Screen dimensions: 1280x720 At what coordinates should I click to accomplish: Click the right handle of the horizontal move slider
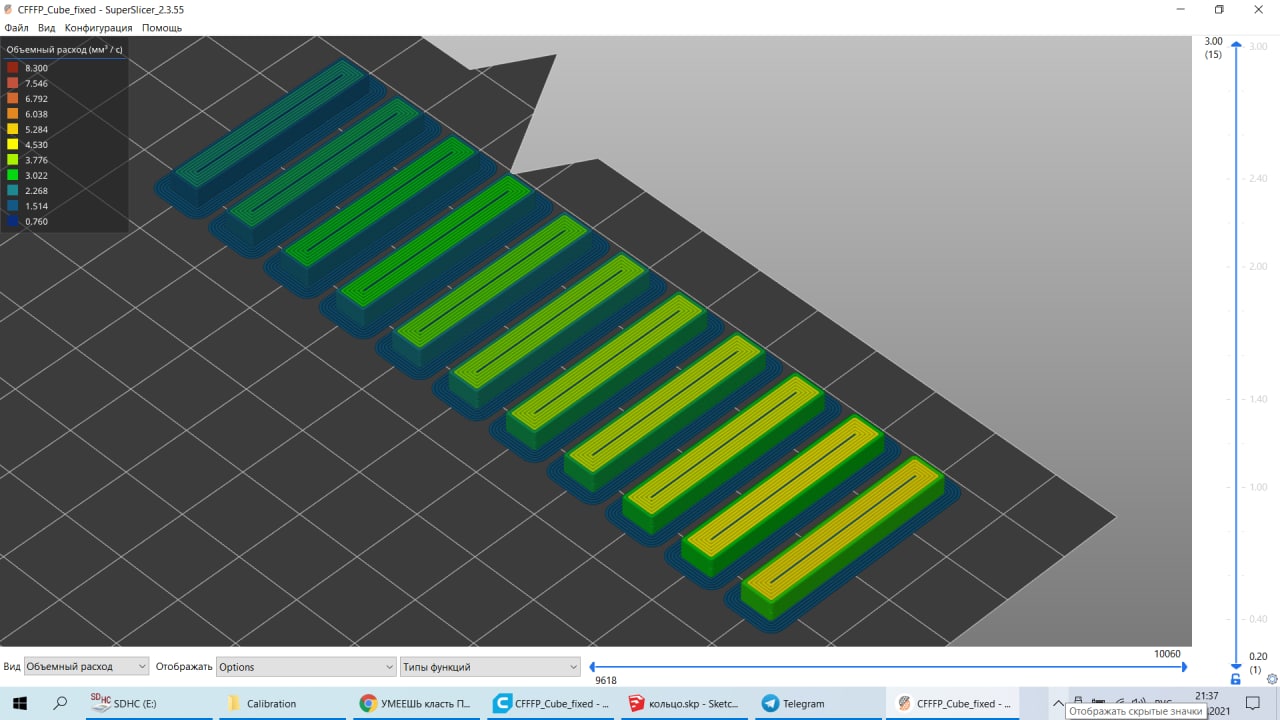point(1184,666)
